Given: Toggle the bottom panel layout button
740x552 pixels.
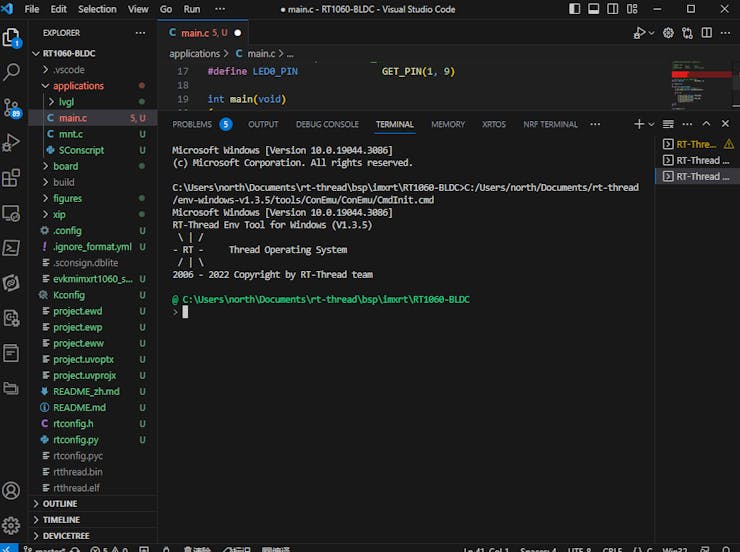Looking at the screenshot, I should coord(594,9).
